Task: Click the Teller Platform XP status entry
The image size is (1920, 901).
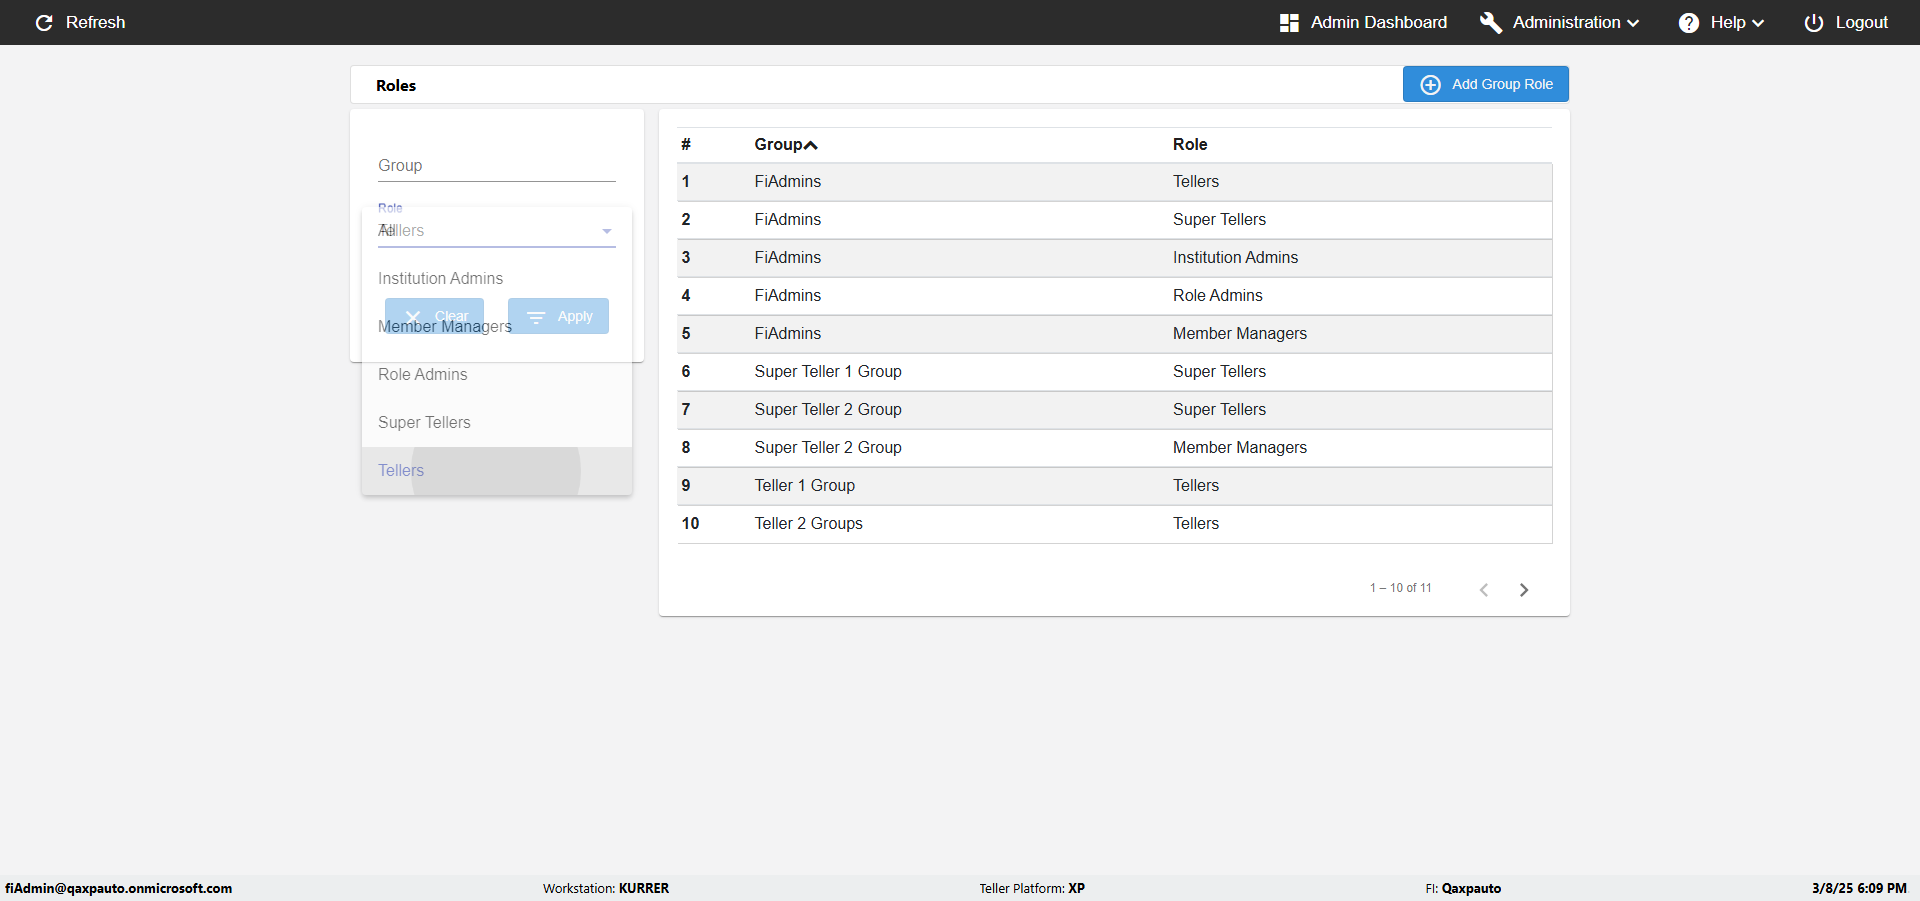Action: click(x=1032, y=888)
